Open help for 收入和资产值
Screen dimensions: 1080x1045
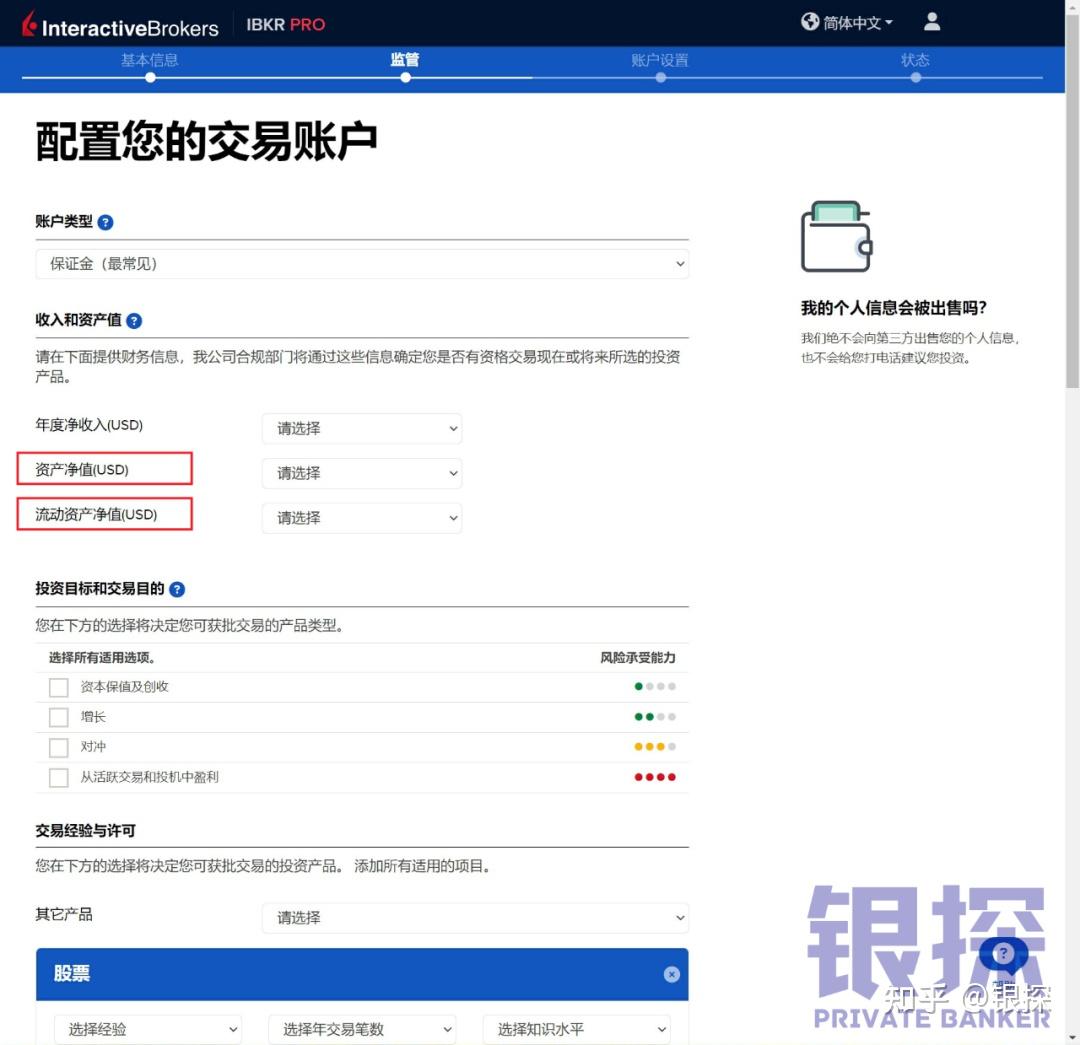[134, 321]
